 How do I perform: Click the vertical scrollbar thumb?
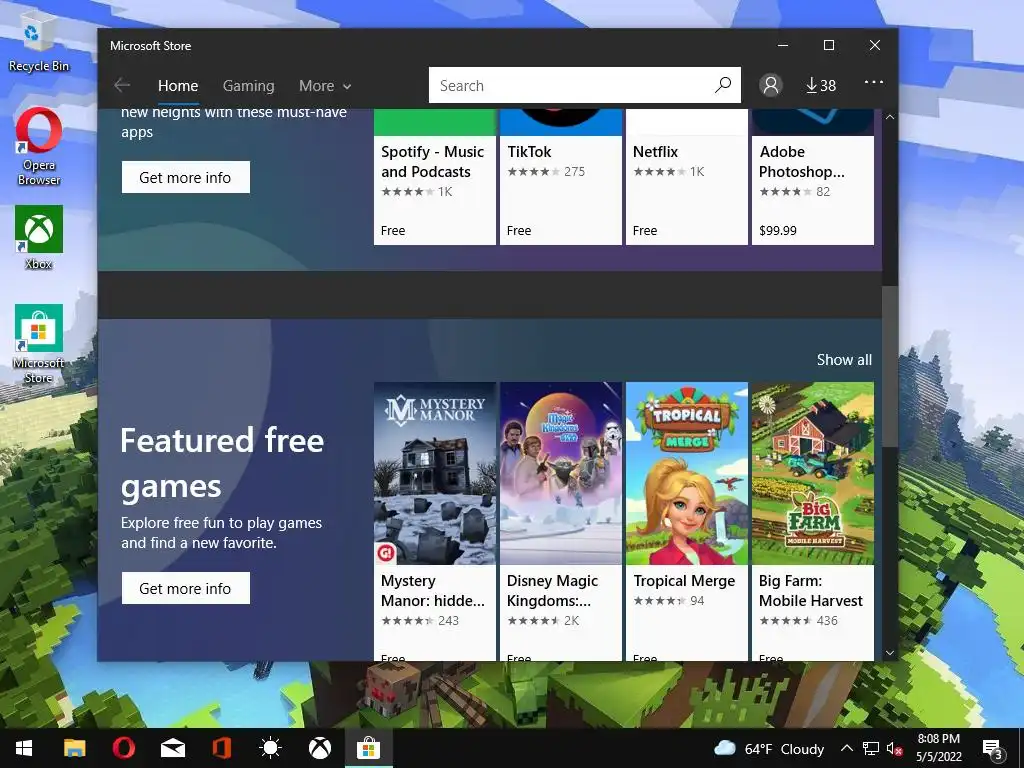[x=889, y=366]
